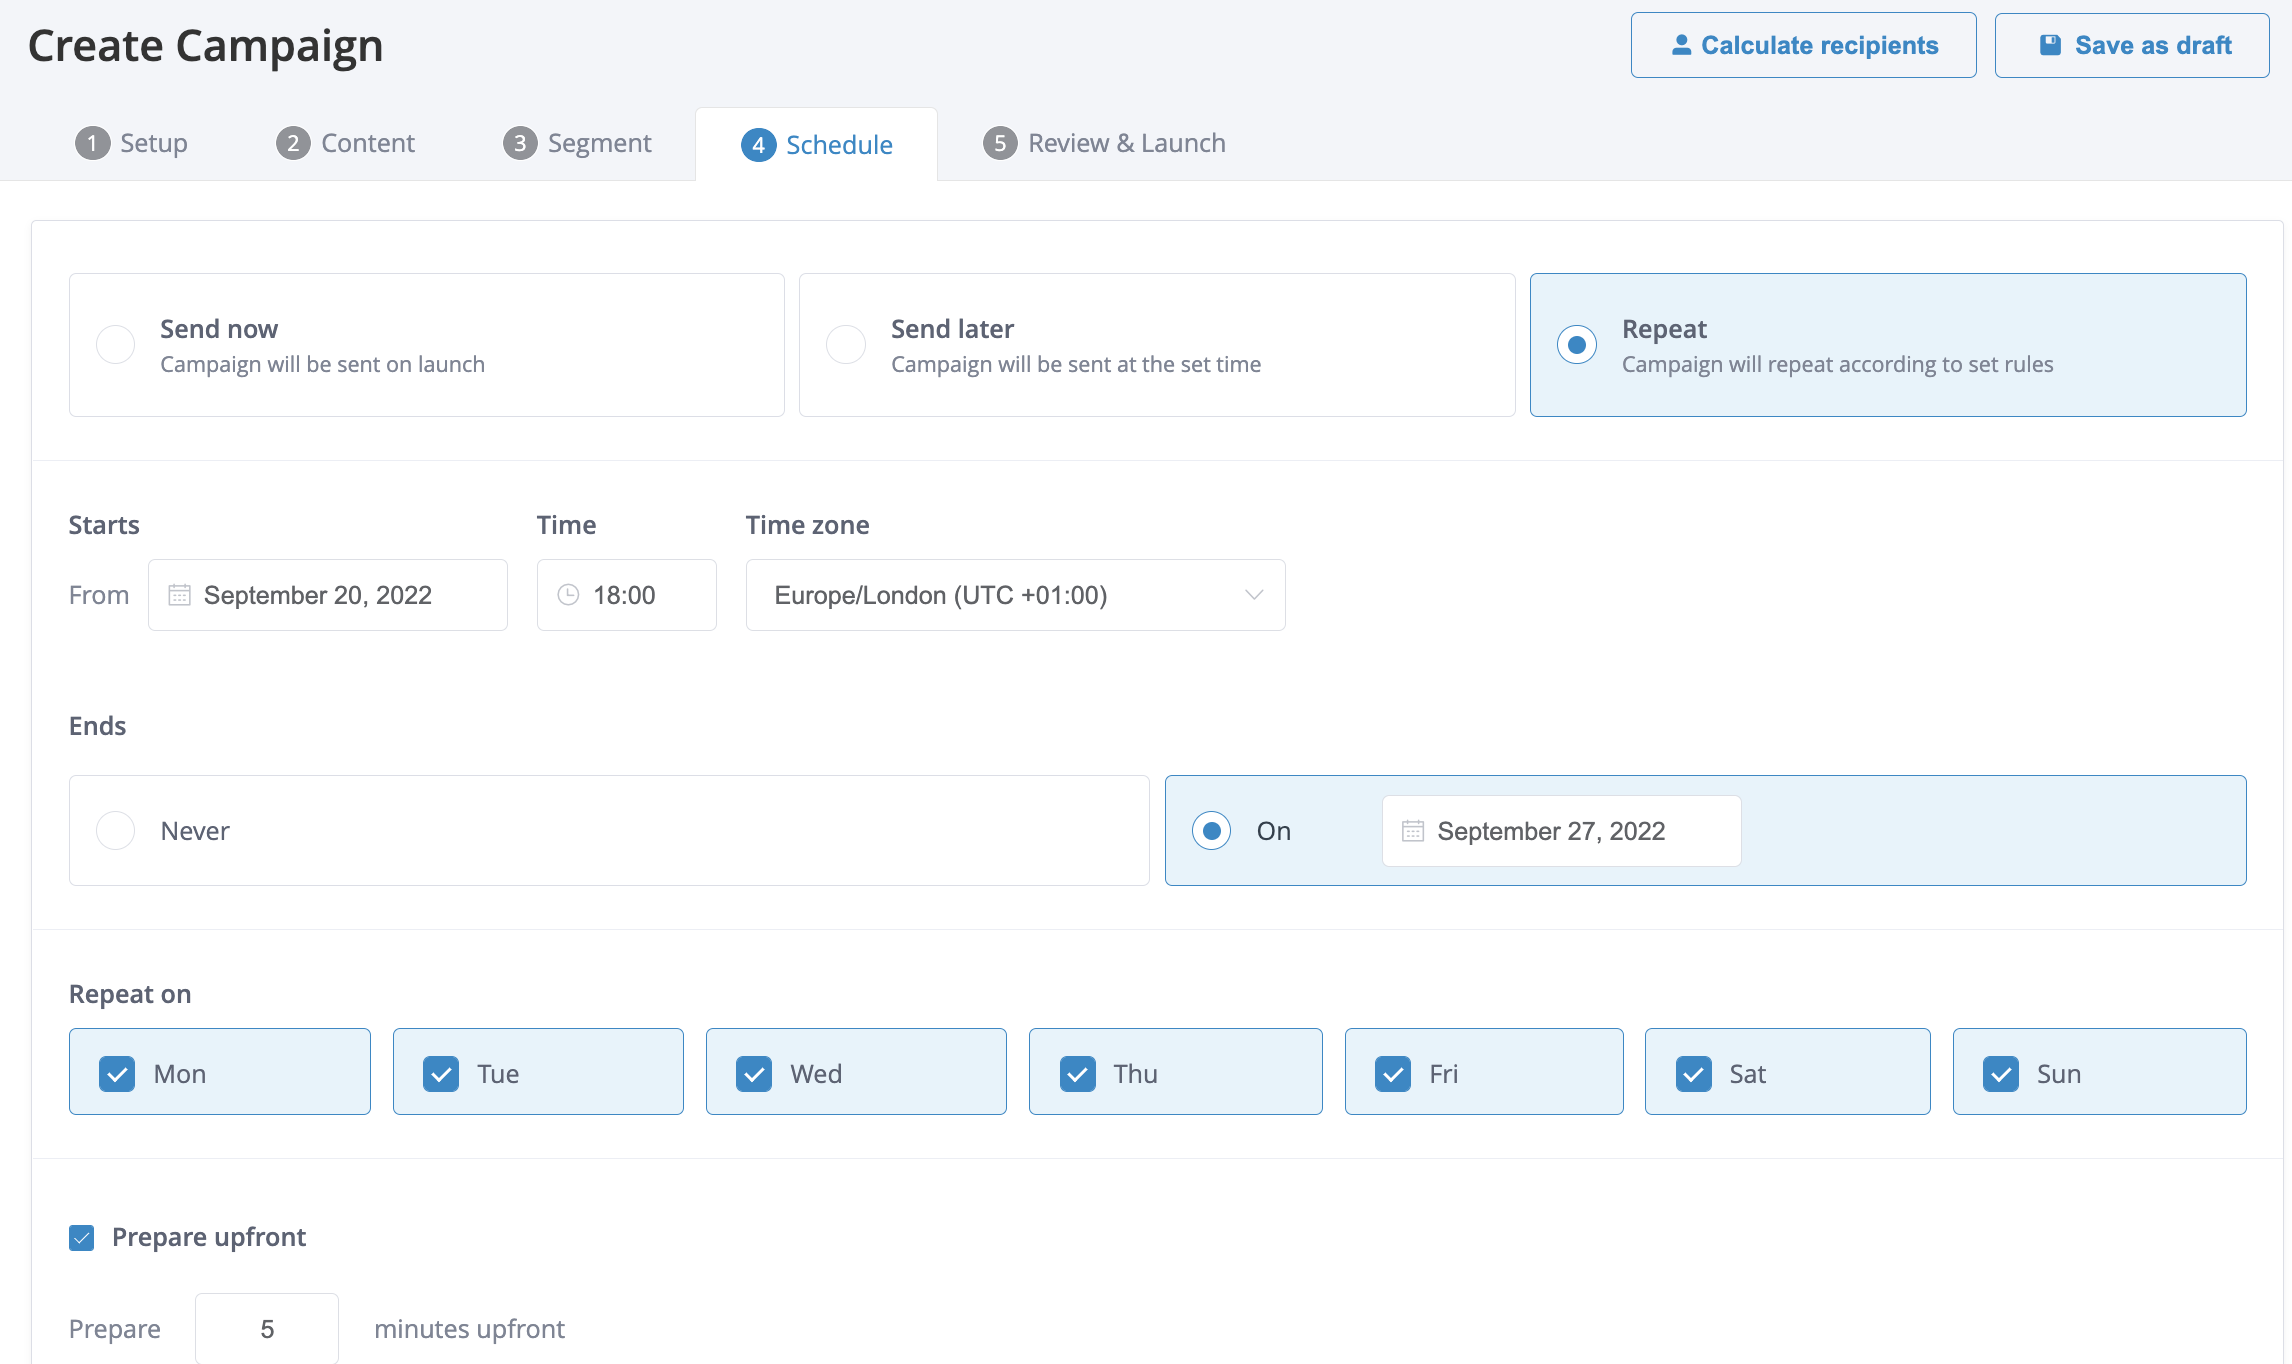2292x1364 pixels.
Task: Open the Time zone dropdown
Action: click(1015, 595)
